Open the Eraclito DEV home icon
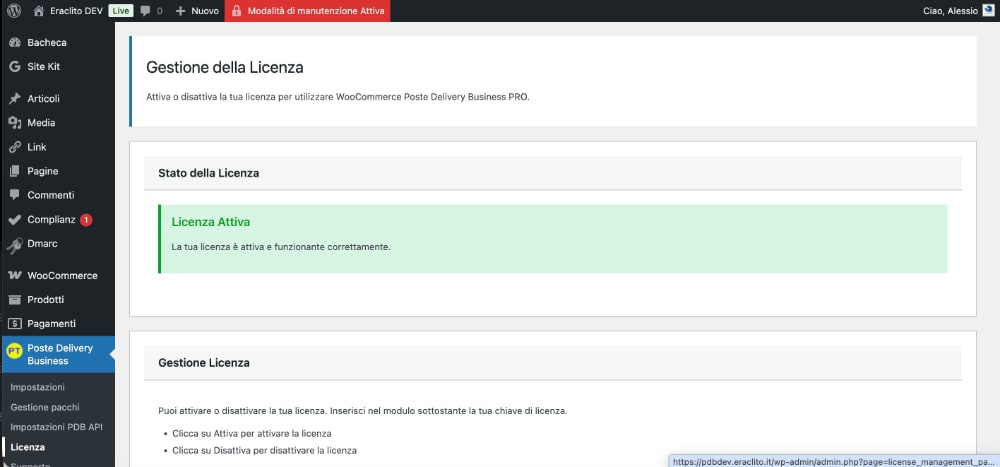1000x467 pixels. pyautogui.click(x=39, y=11)
